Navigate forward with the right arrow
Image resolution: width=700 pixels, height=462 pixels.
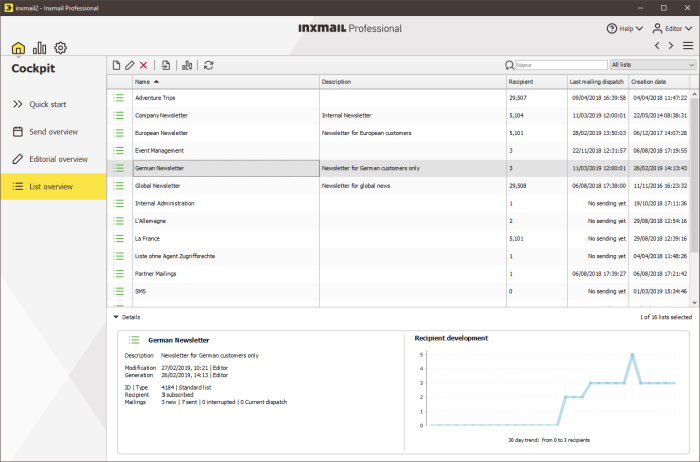pos(671,46)
